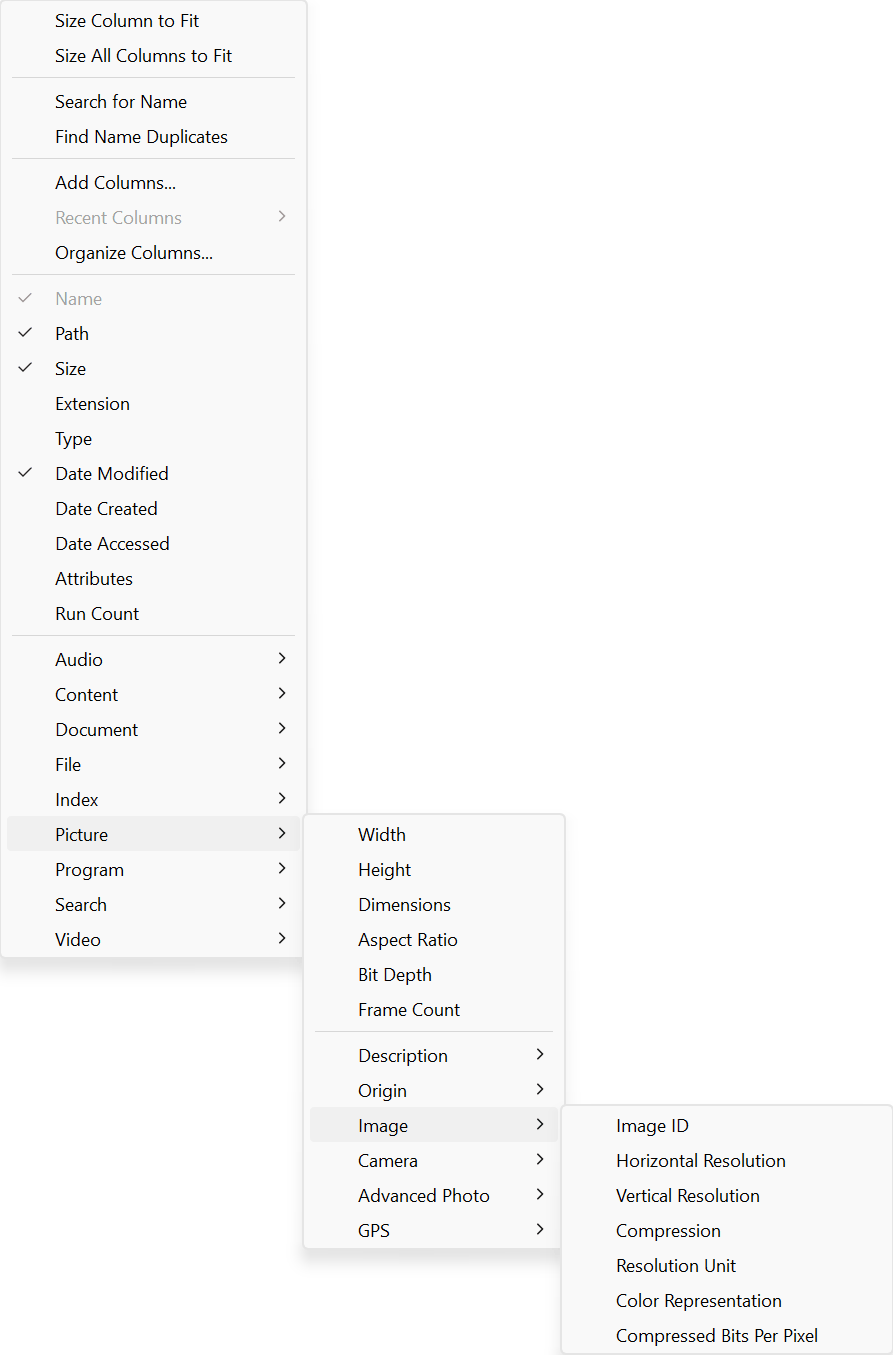893x1355 pixels.
Task: Uncheck the Size column option
Action: pyautogui.click(x=70, y=369)
